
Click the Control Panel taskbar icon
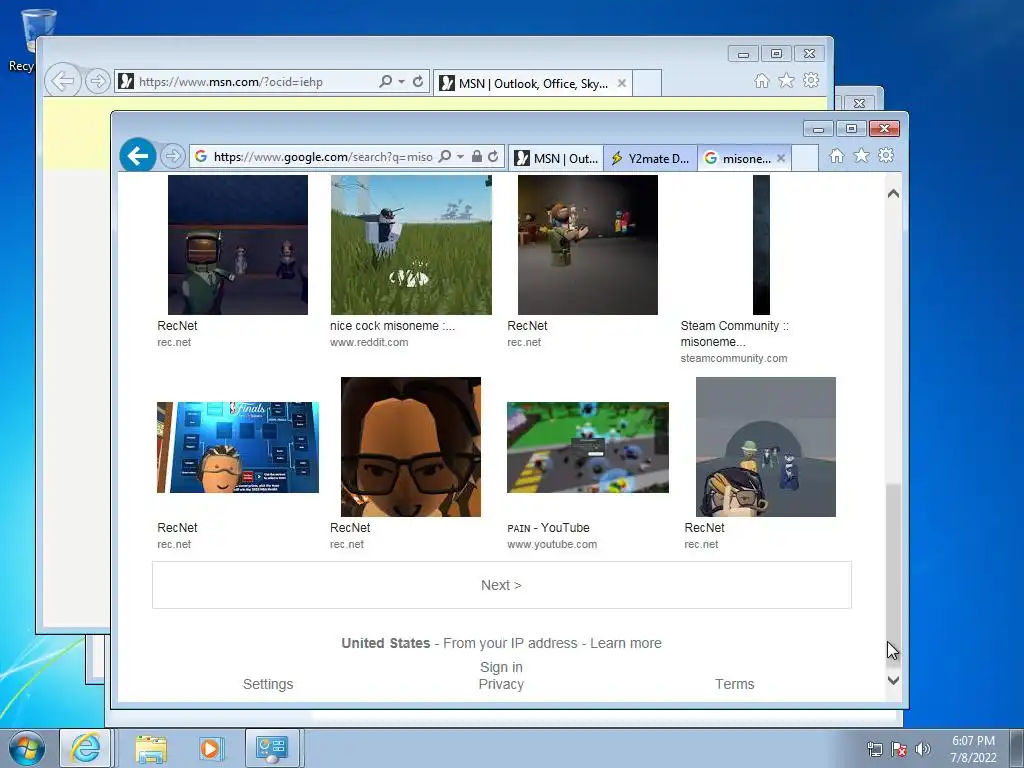(272, 748)
